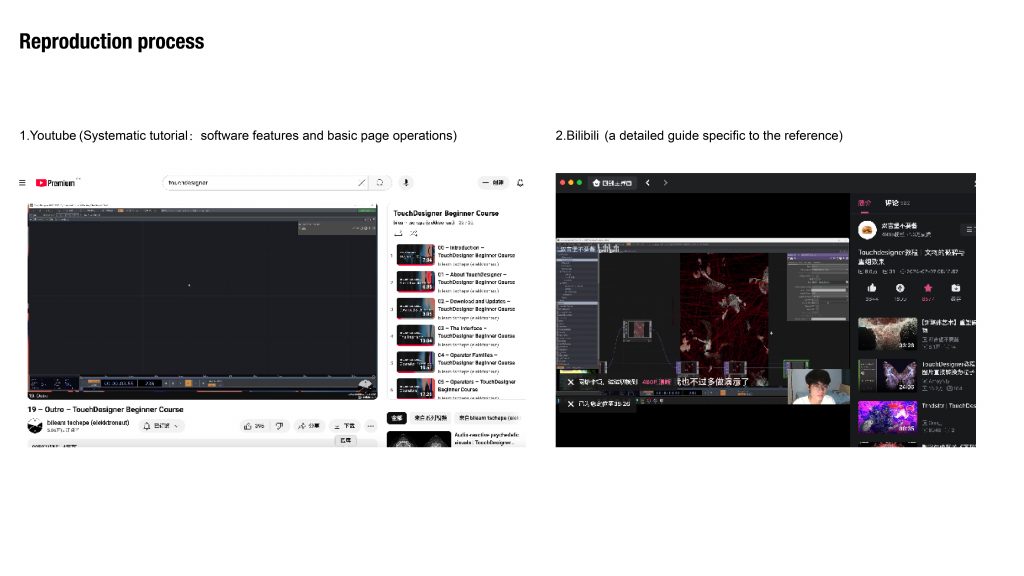Download the YouTube video

(x=344, y=426)
